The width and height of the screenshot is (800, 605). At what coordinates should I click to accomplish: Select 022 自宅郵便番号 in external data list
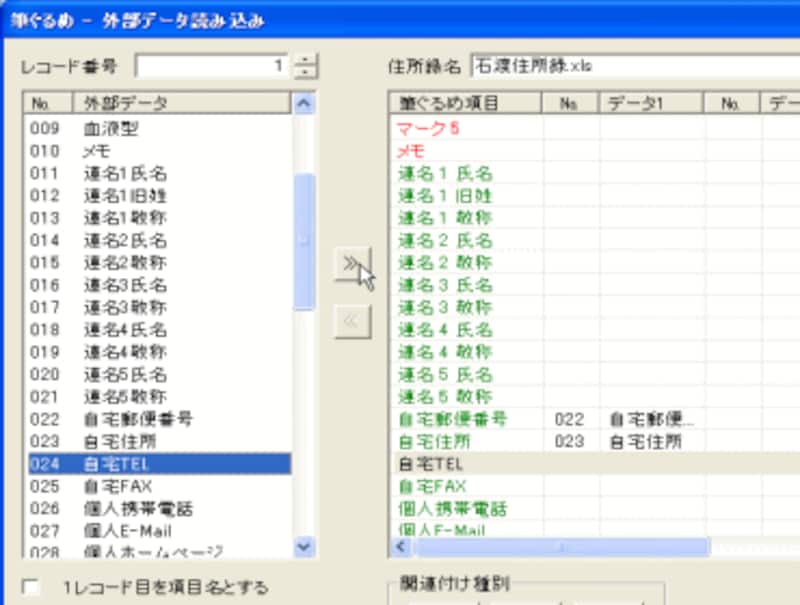[158, 419]
